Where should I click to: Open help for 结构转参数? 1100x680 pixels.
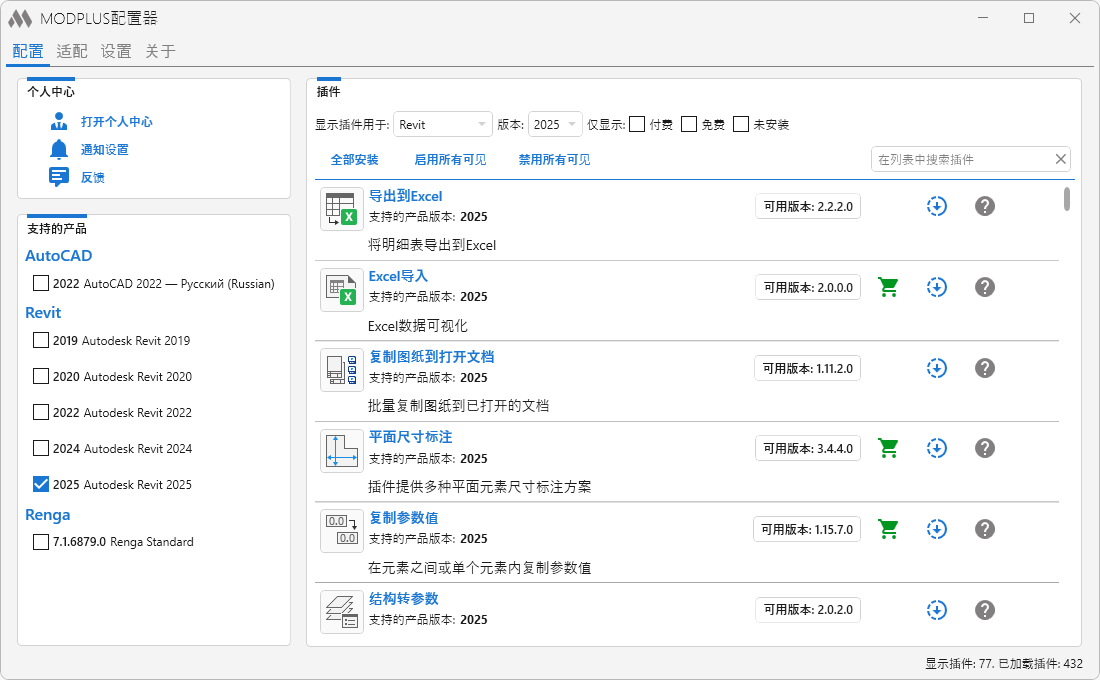point(985,610)
